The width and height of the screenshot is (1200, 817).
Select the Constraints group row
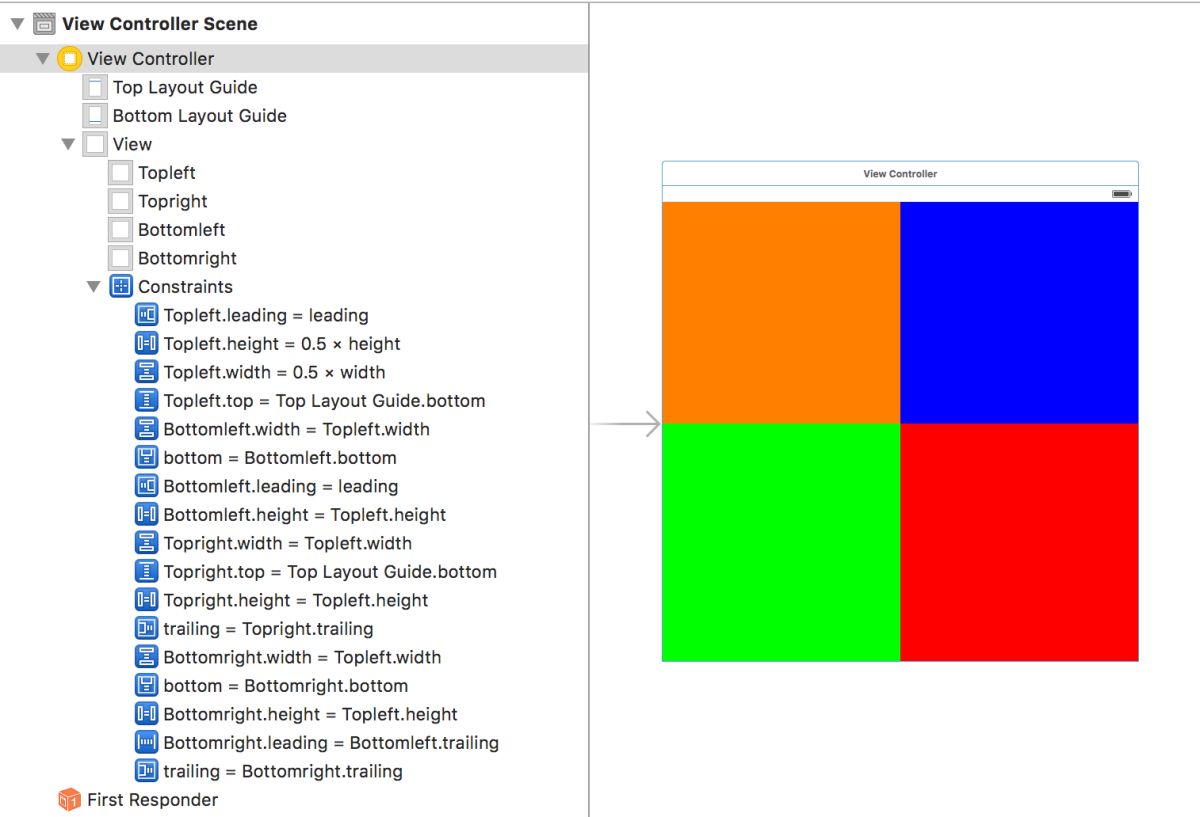(x=294, y=287)
